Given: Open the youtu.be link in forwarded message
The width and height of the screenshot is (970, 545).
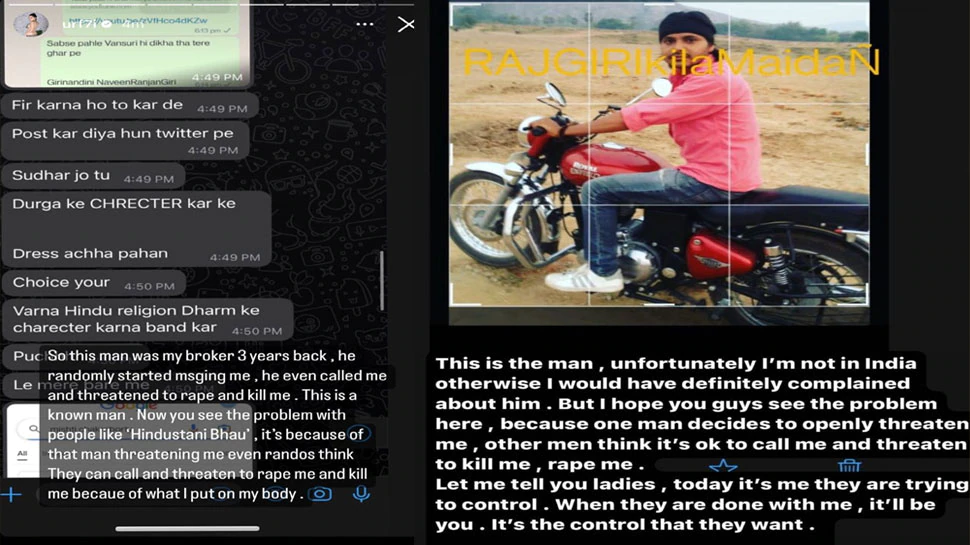Looking at the screenshot, I should [137, 20].
